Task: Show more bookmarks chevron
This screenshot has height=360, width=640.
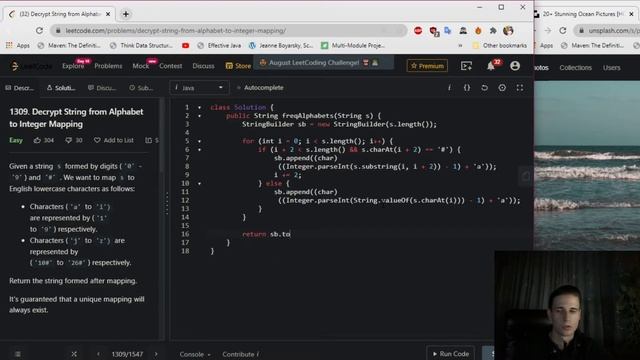Action: coord(460,45)
